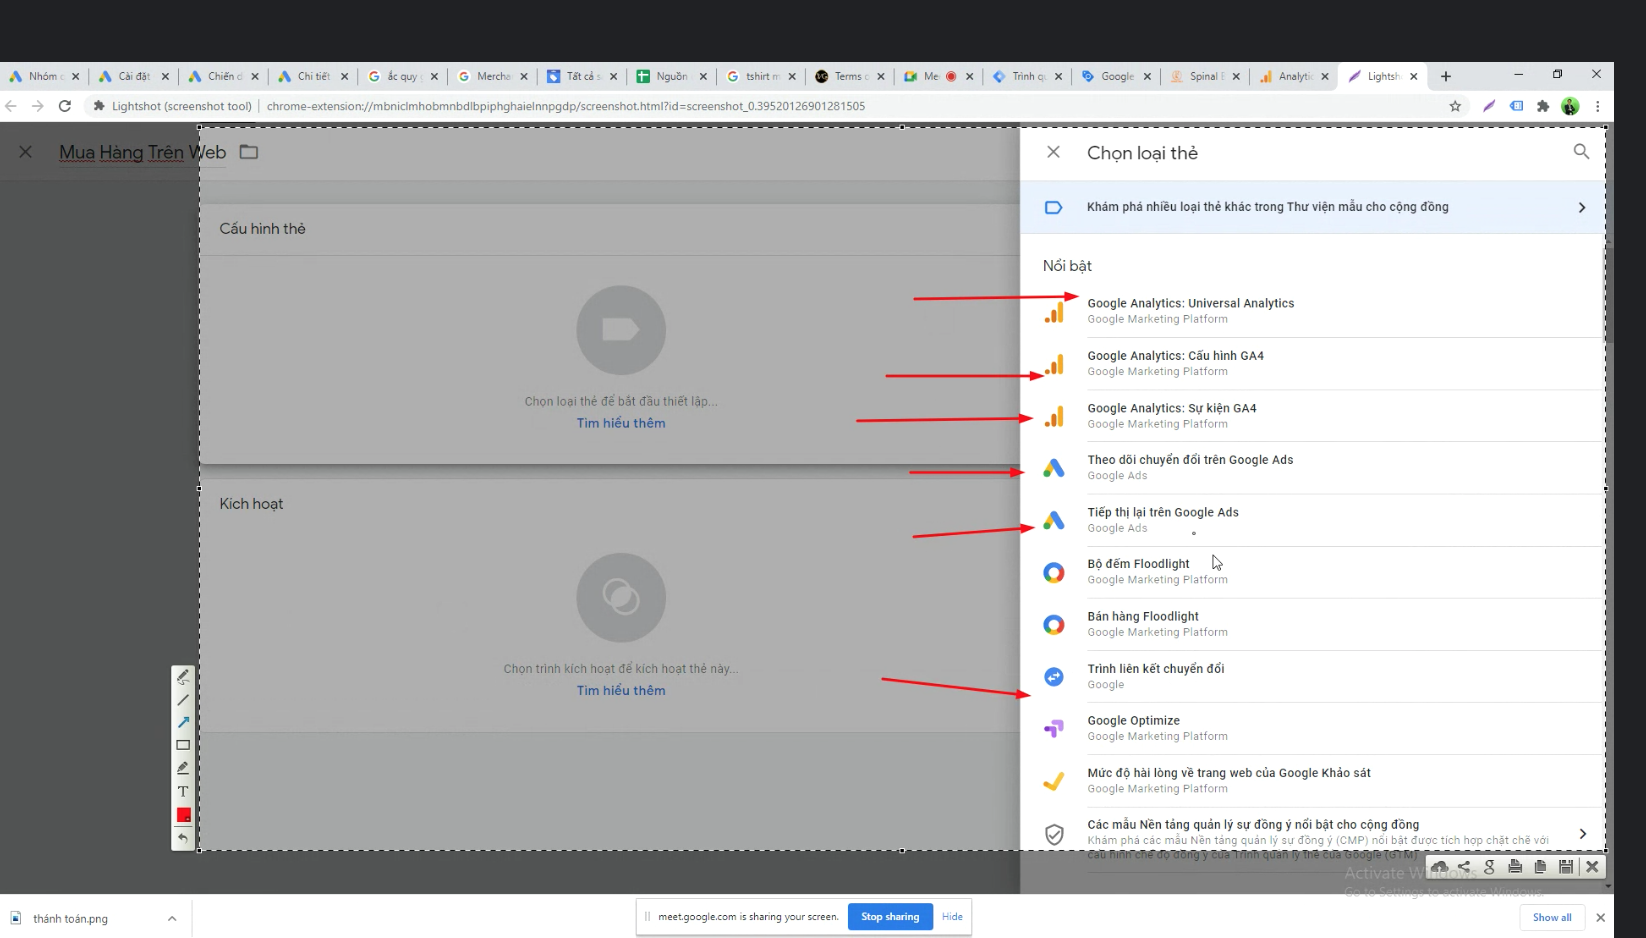Click the Floodlight counter circle icon
Screen dimensions: 1646x938
click(1054, 573)
